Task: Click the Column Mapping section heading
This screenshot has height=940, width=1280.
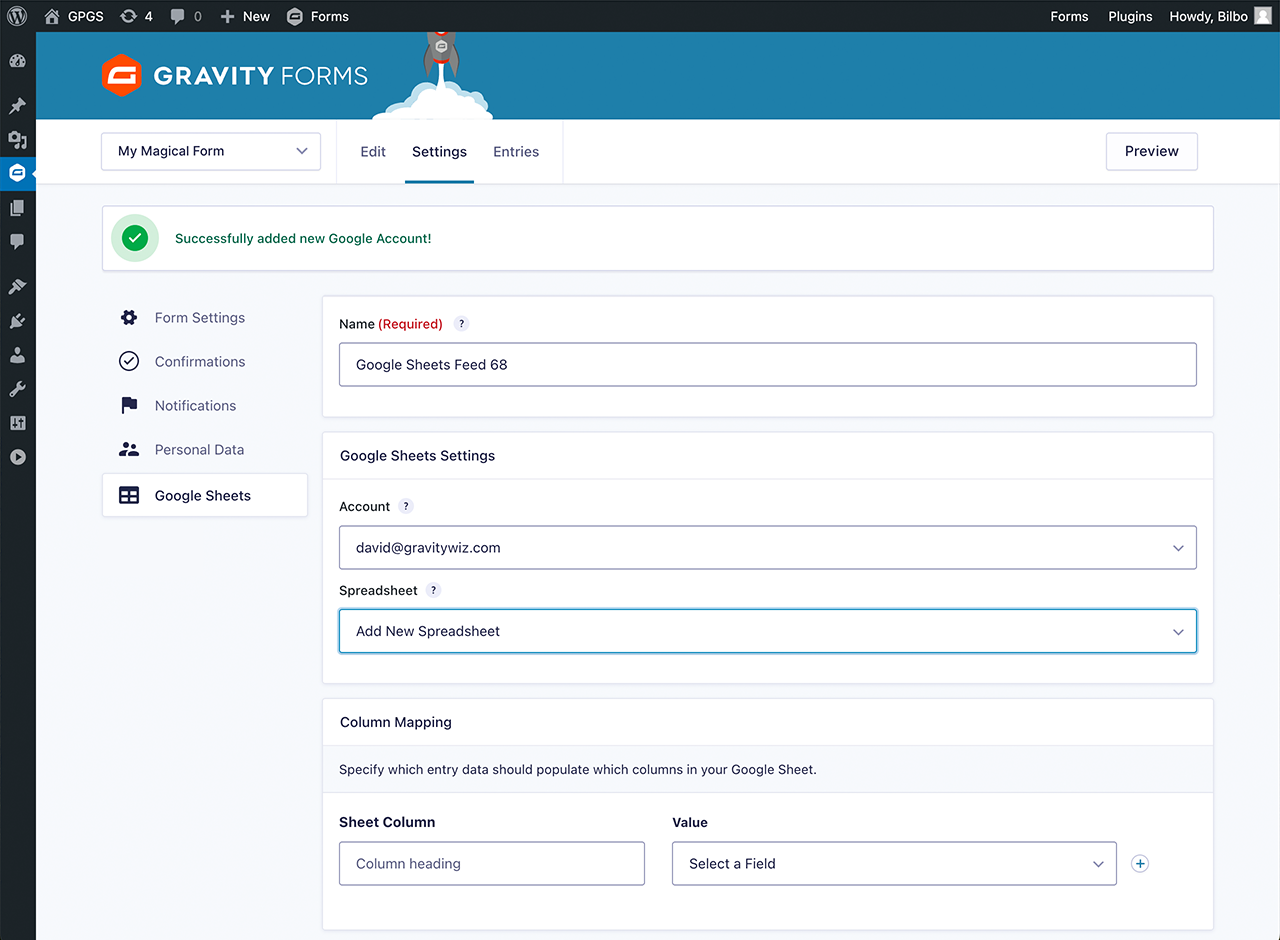Action: pyautogui.click(x=396, y=722)
